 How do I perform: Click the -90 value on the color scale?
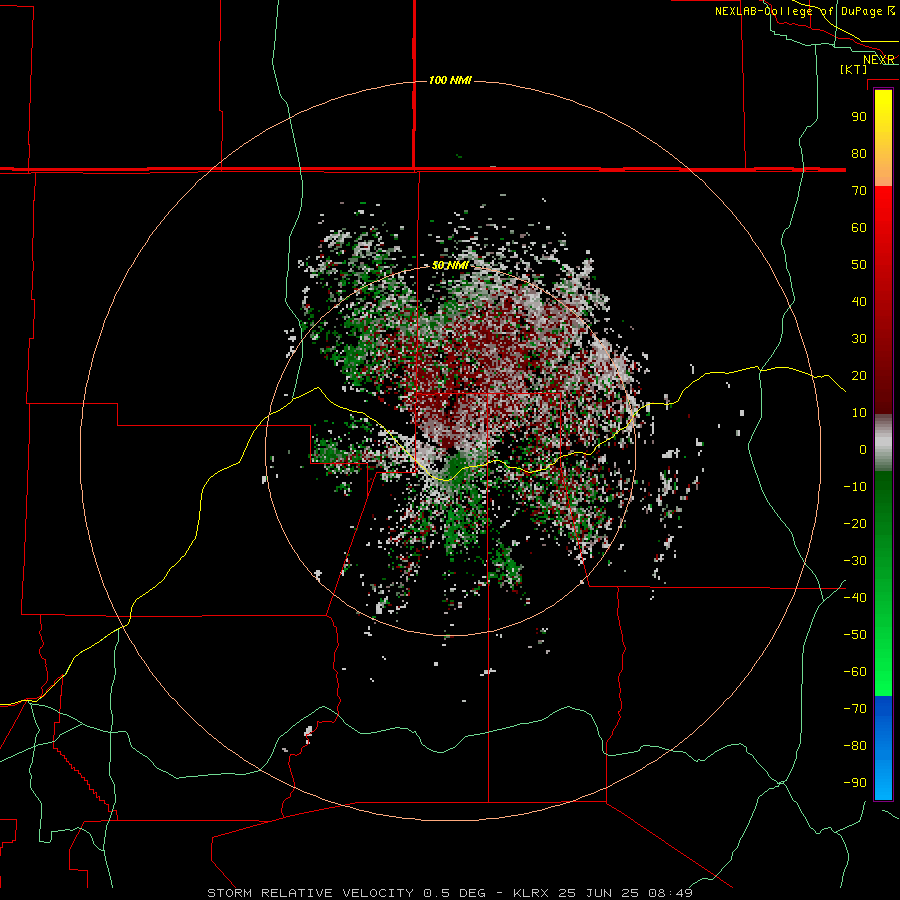point(855,783)
